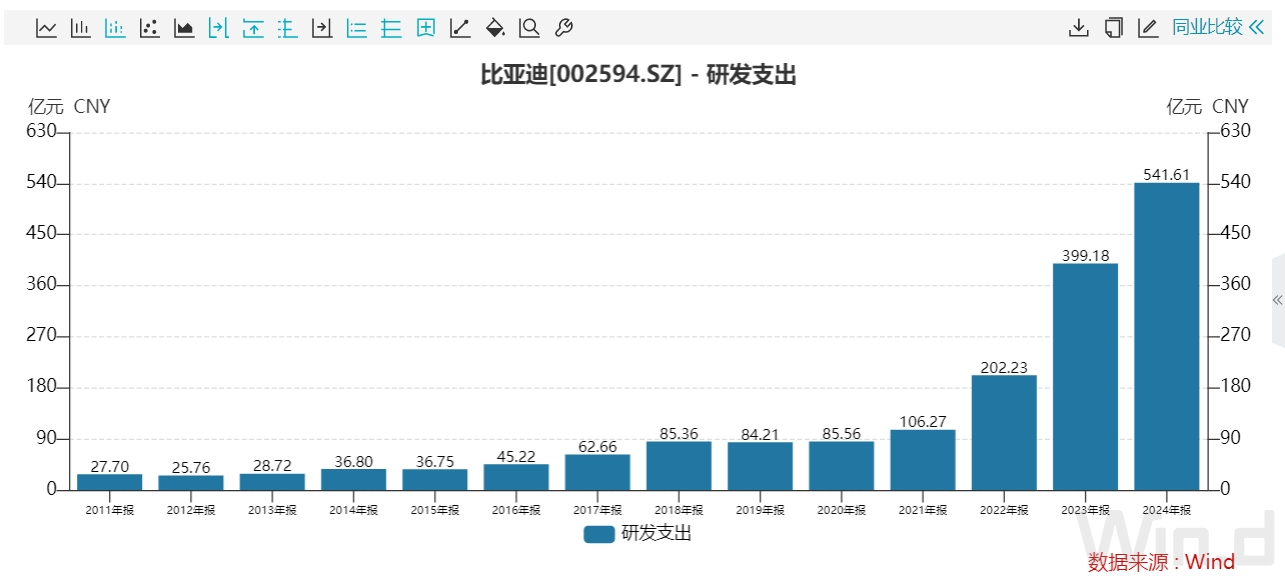
Task: Click the 2018年报 bar
Action: [679, 466]
